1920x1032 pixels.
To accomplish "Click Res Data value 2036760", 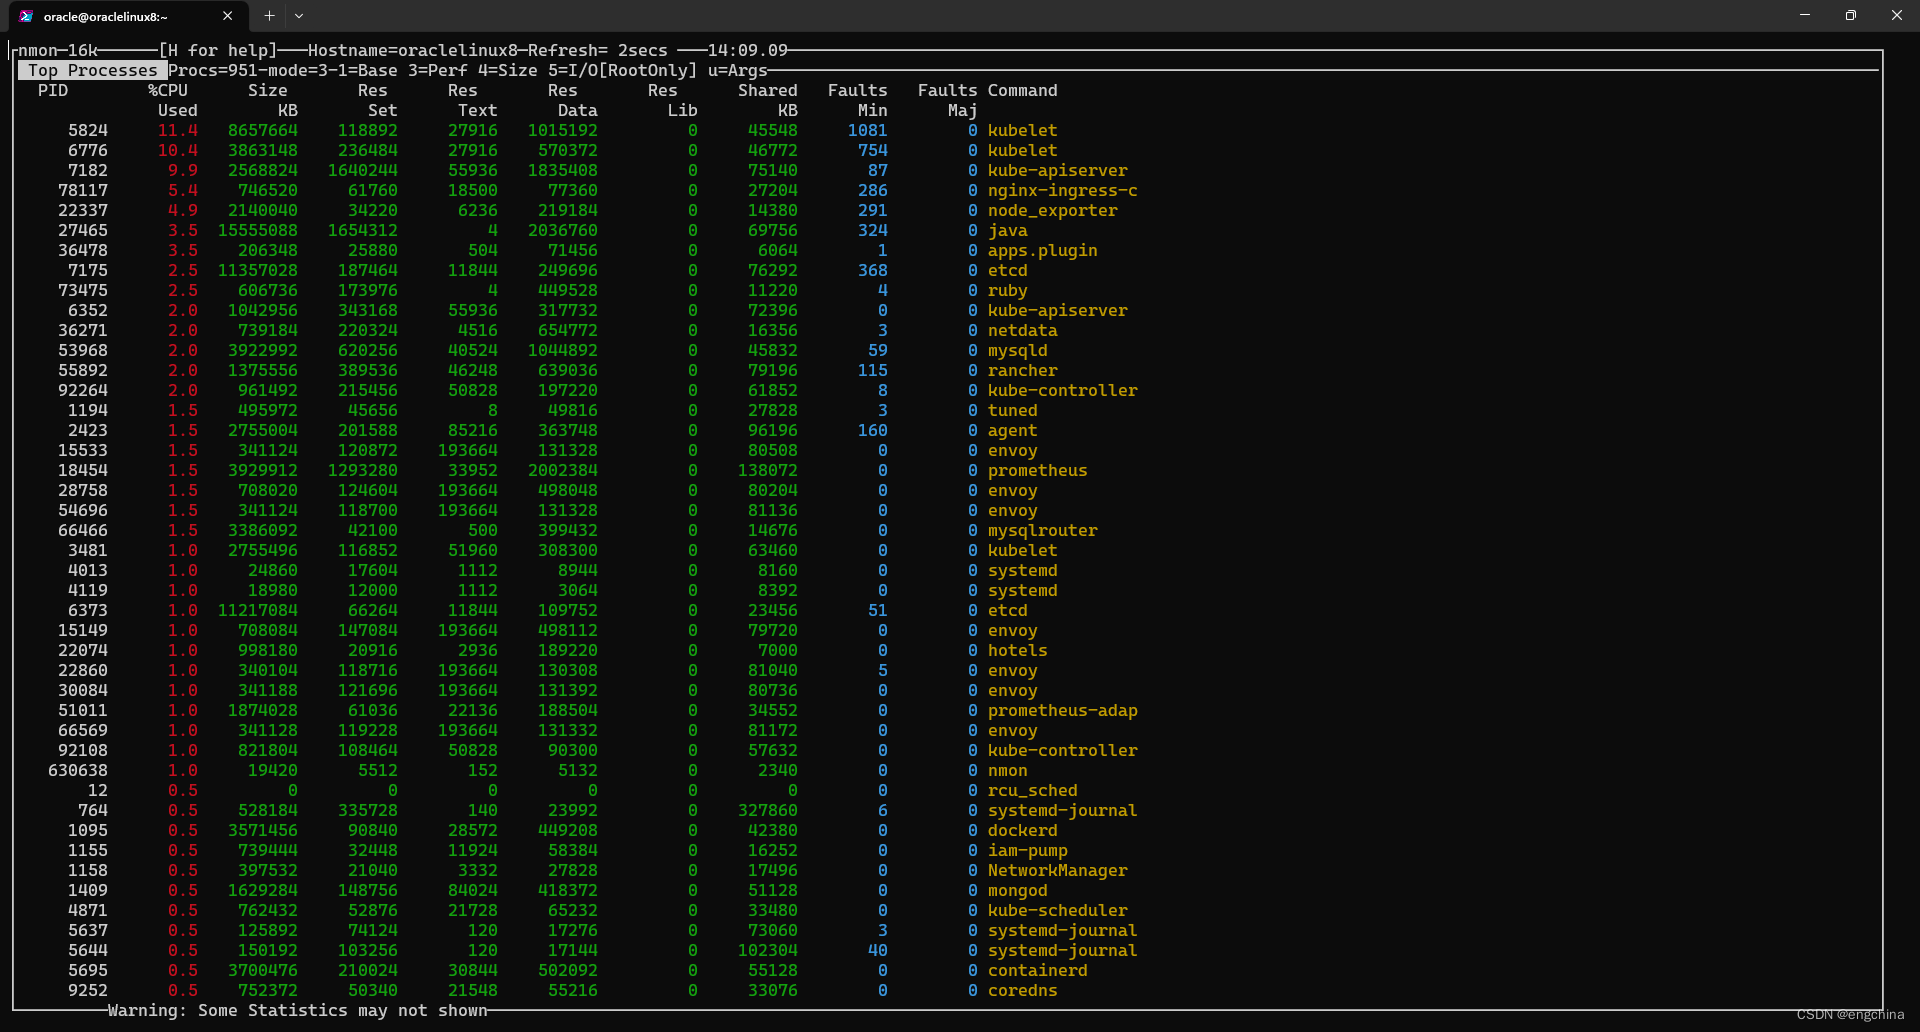I will point(563,230).
